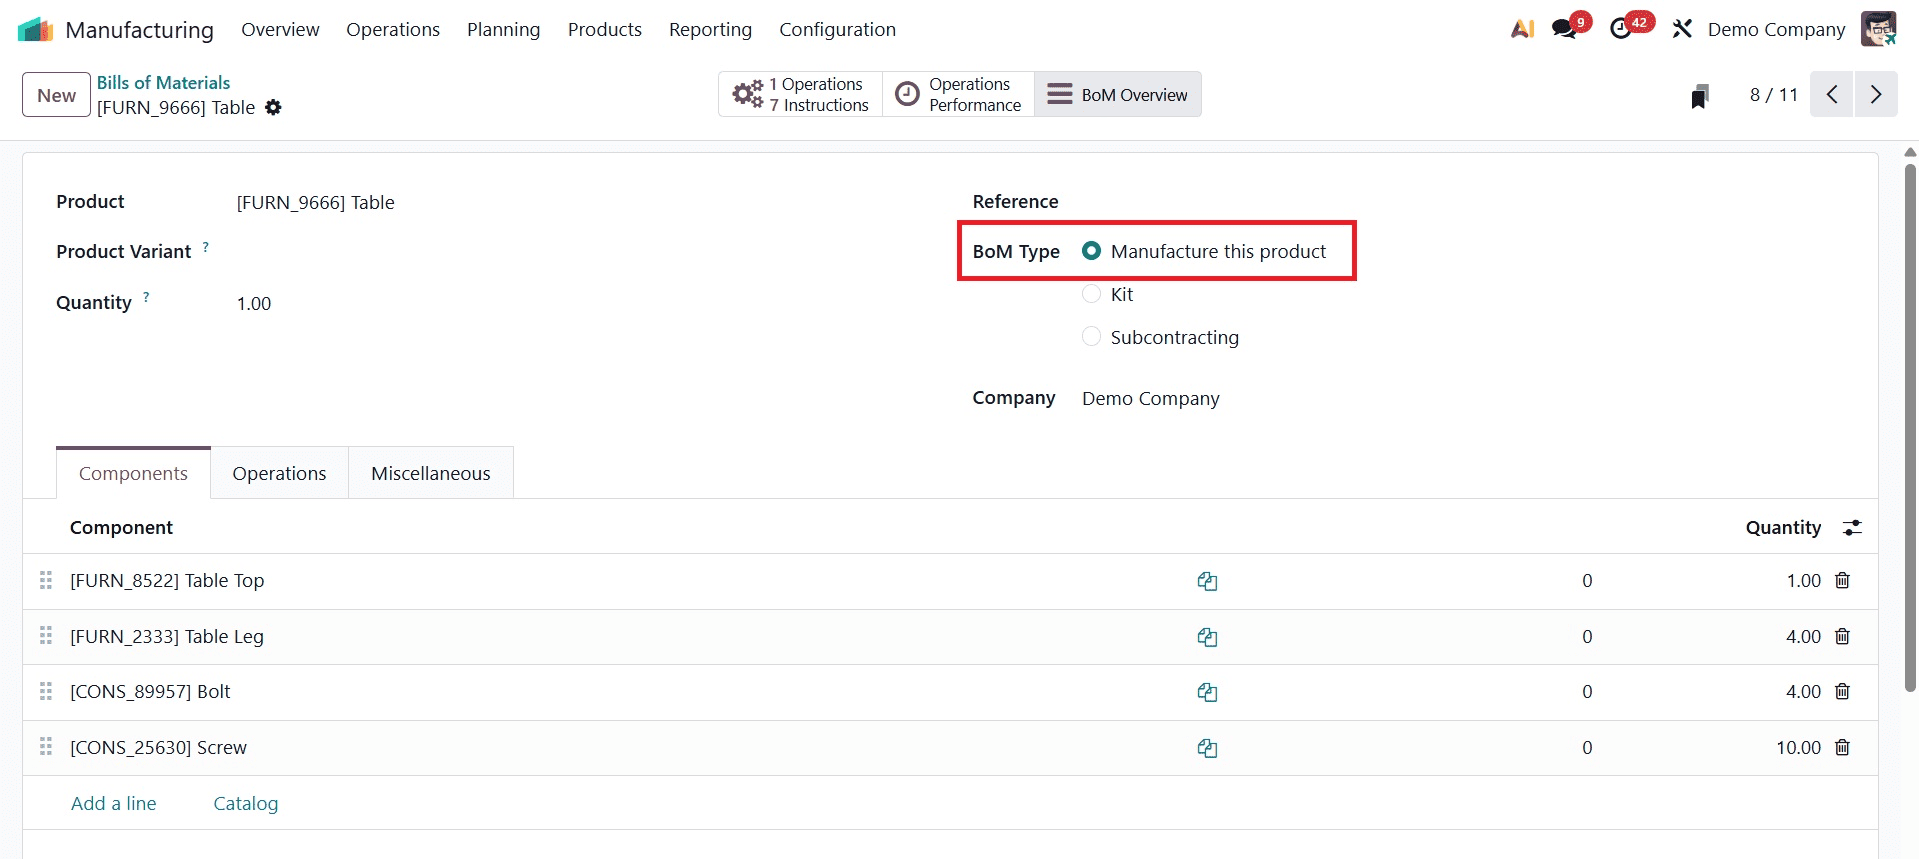Click the gear actions icon beside Table title
1919x859 pixels.
point(273,107)
